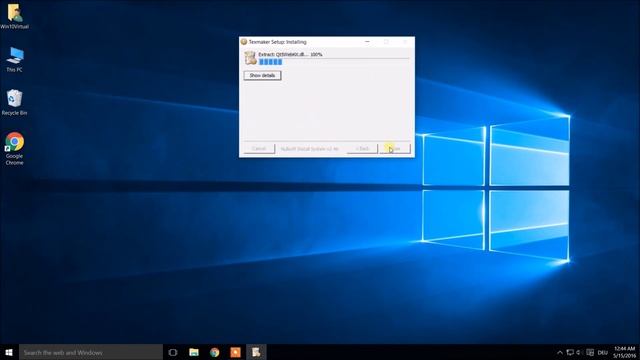Click the installation progress bar
The width and height of the screenshot is (640, 360).
tap(334, 62)
